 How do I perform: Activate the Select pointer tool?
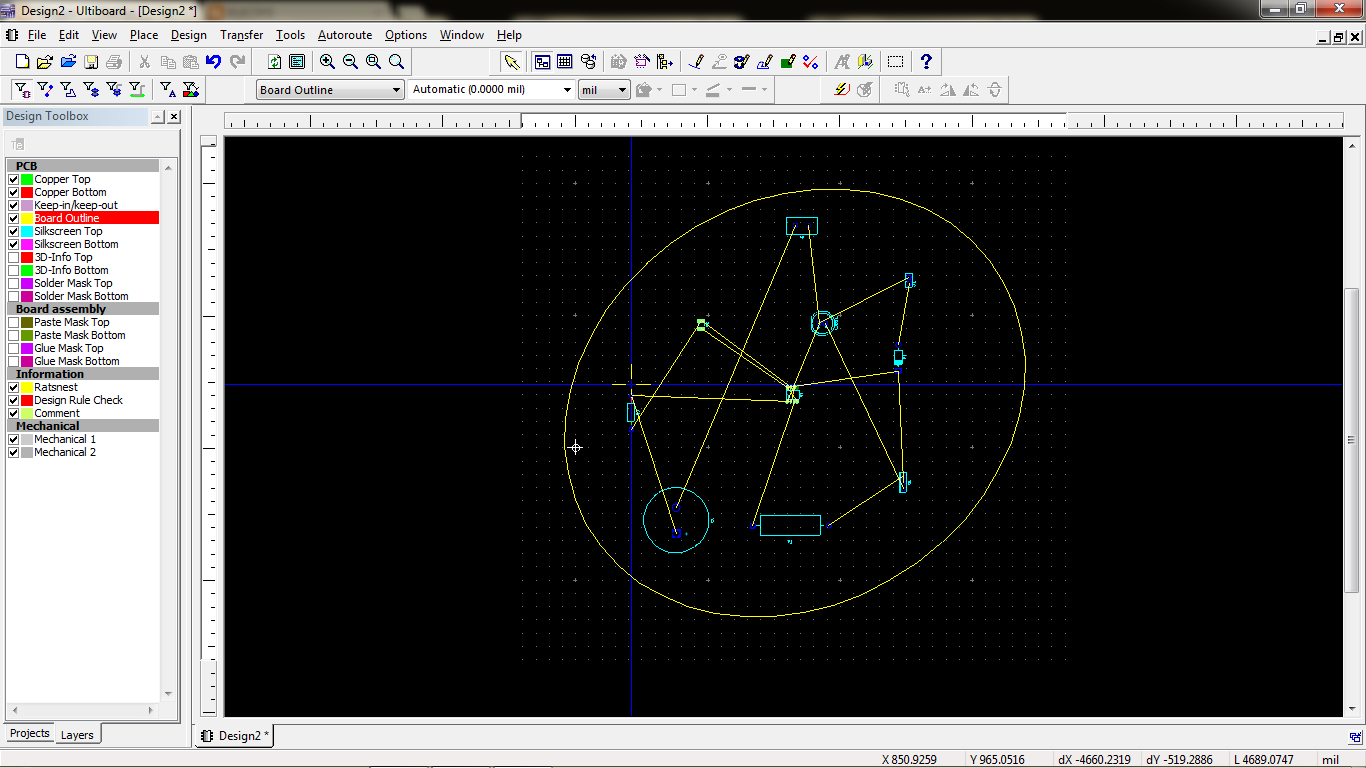click(x=510, y=61)
